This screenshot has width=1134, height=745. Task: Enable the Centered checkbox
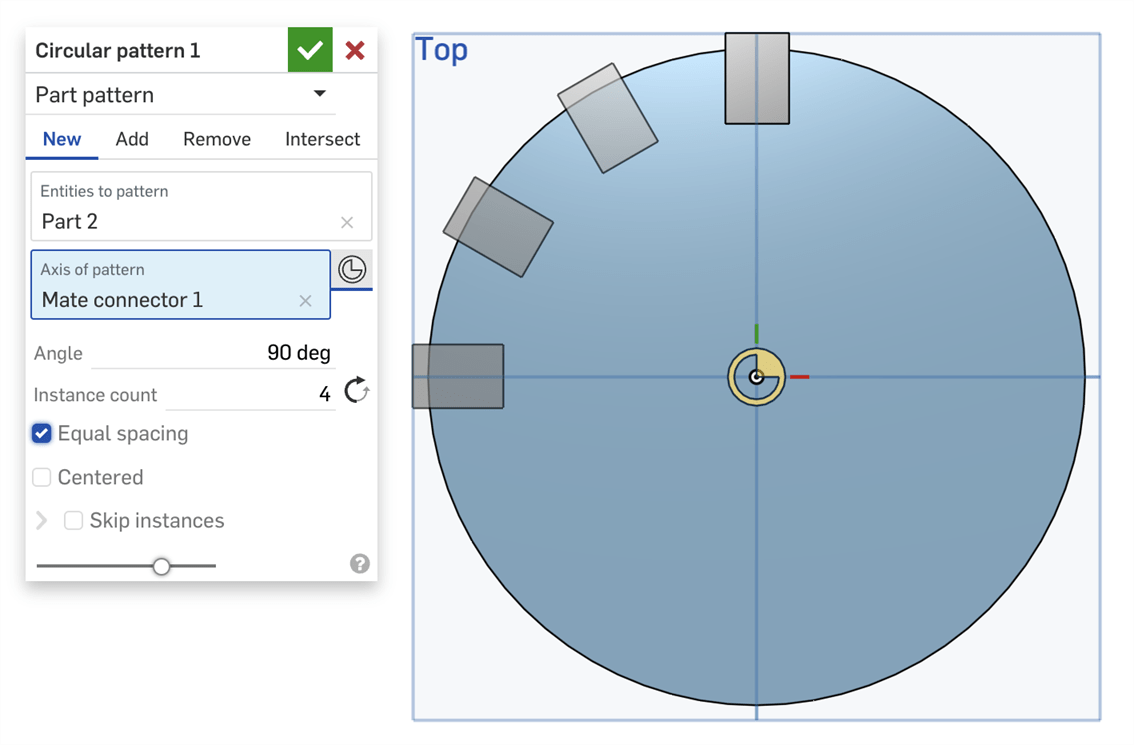(x=42, y=477)
